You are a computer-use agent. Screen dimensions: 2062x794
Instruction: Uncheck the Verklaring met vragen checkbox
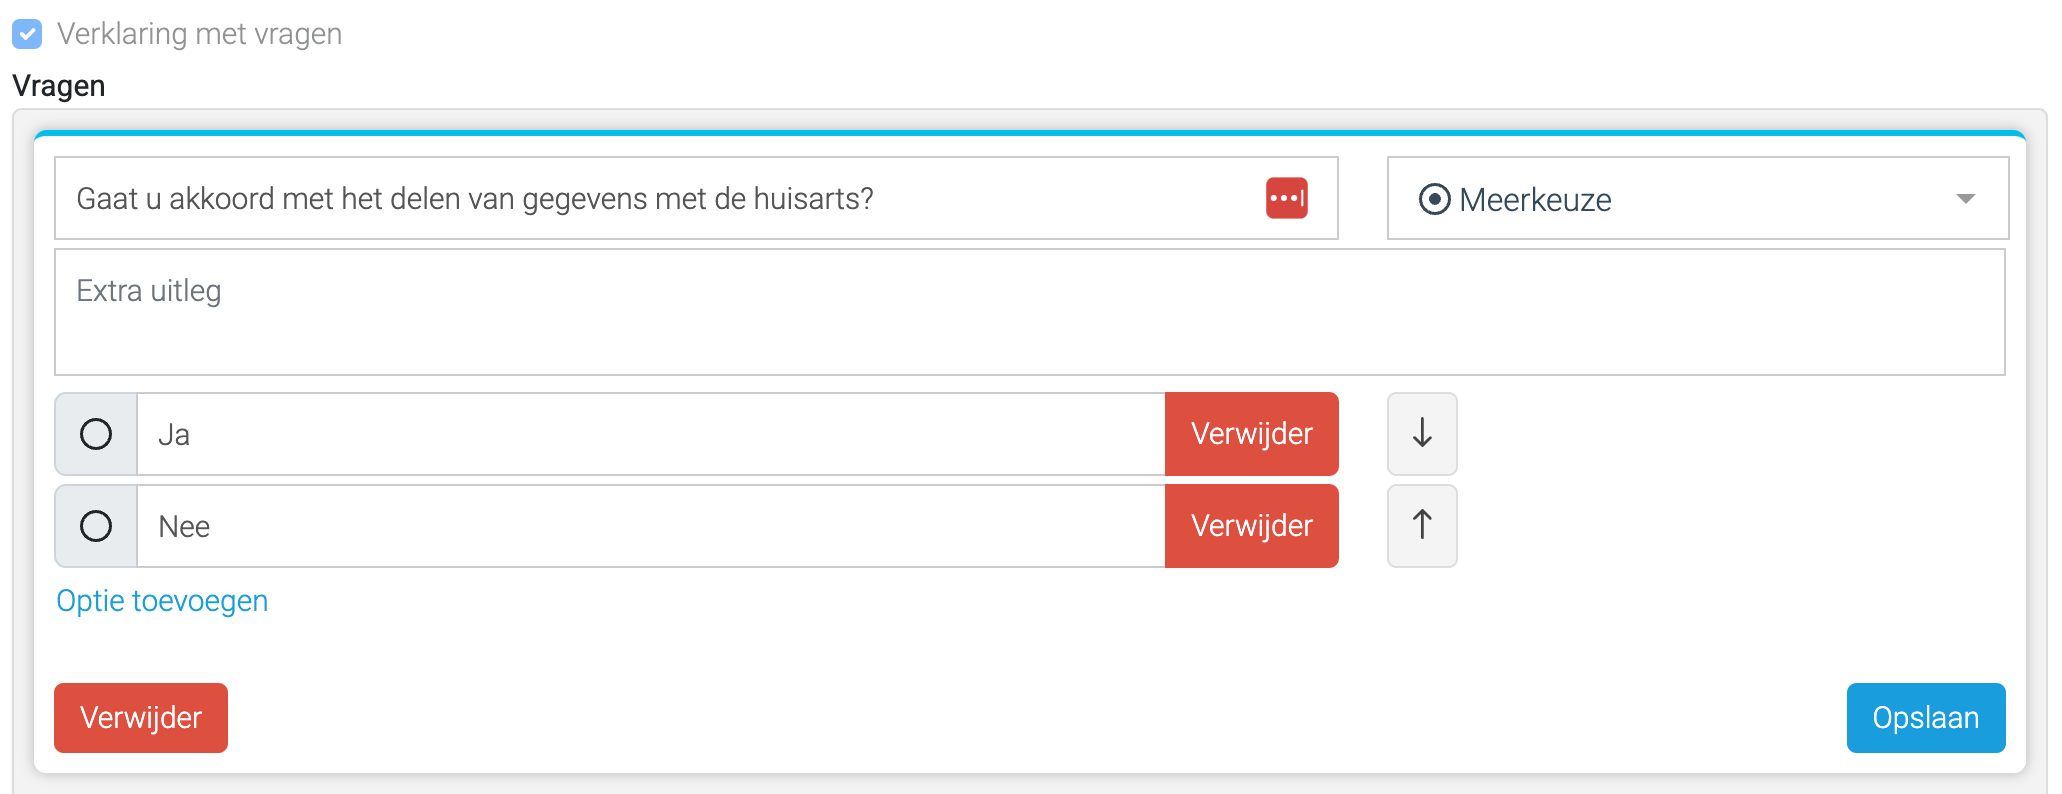click(x=27, y=34)
